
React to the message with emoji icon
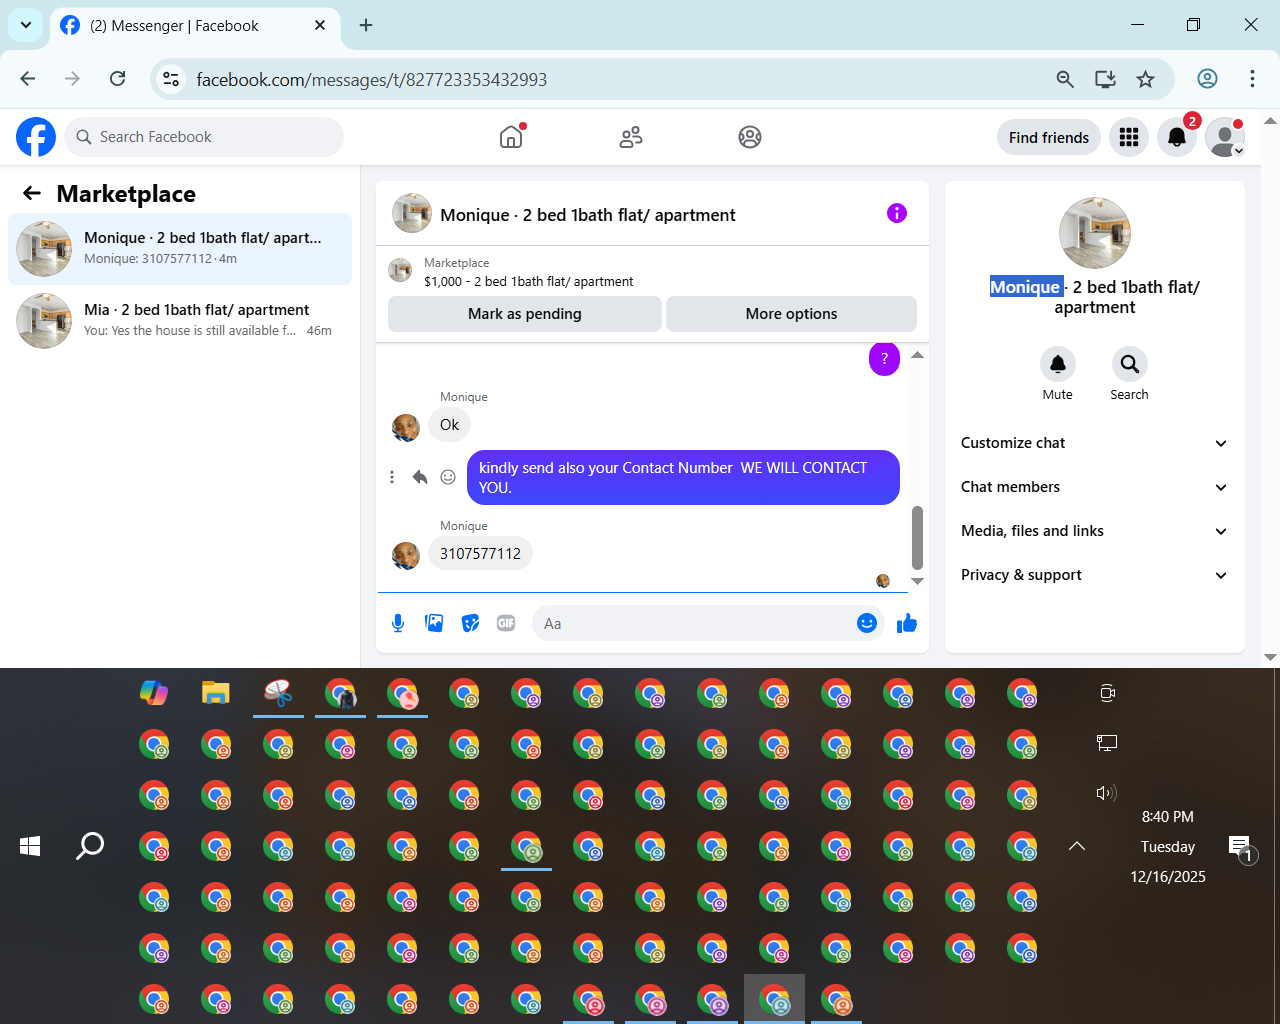coord(448,477)
